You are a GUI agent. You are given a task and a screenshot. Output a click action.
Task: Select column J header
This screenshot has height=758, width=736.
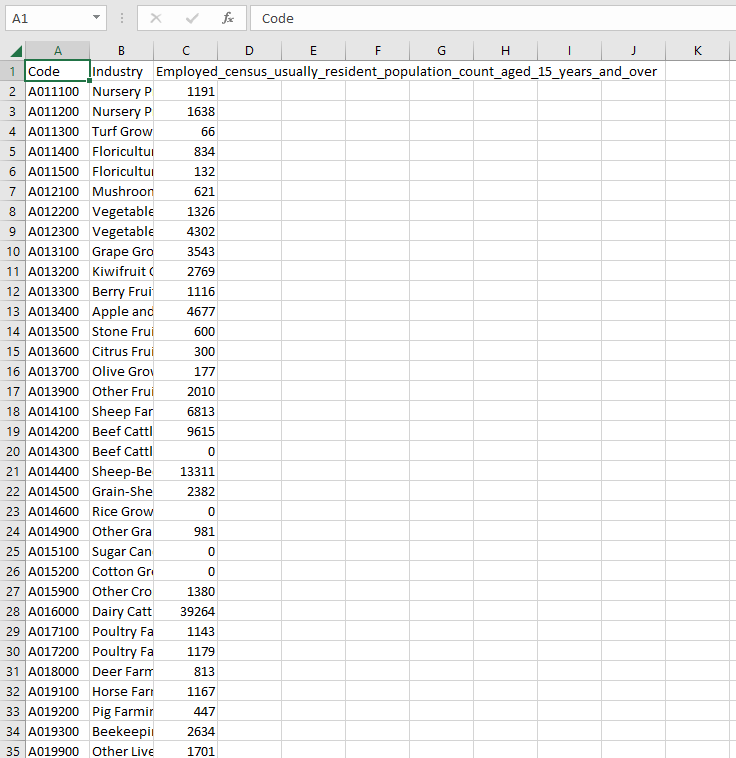point(633,51)
